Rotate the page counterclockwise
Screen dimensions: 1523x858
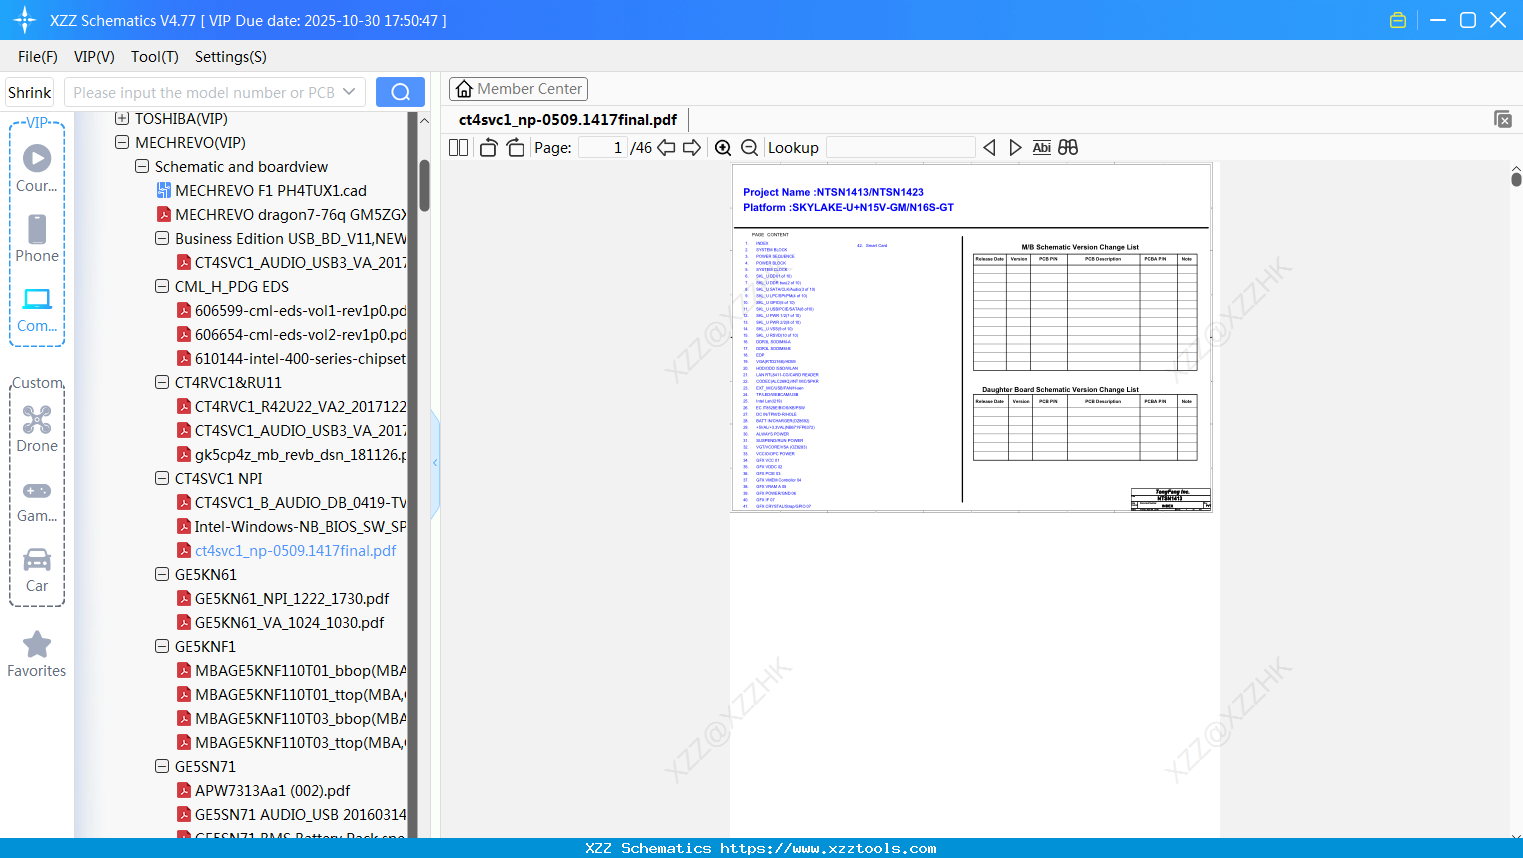[x=488, y=147]
